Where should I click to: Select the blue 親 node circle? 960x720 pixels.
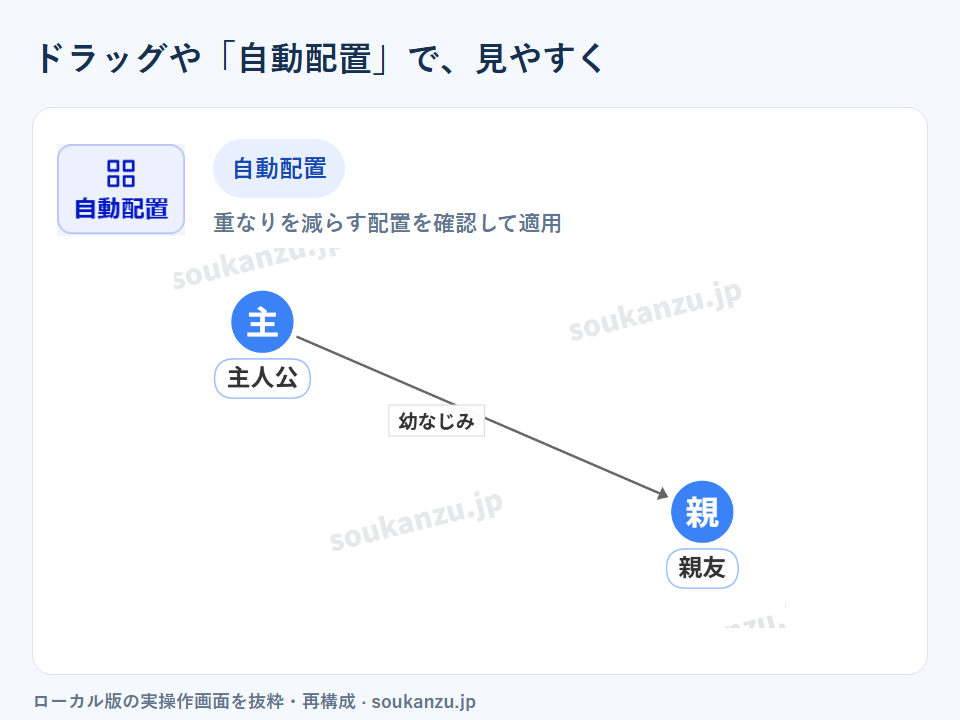702,512
